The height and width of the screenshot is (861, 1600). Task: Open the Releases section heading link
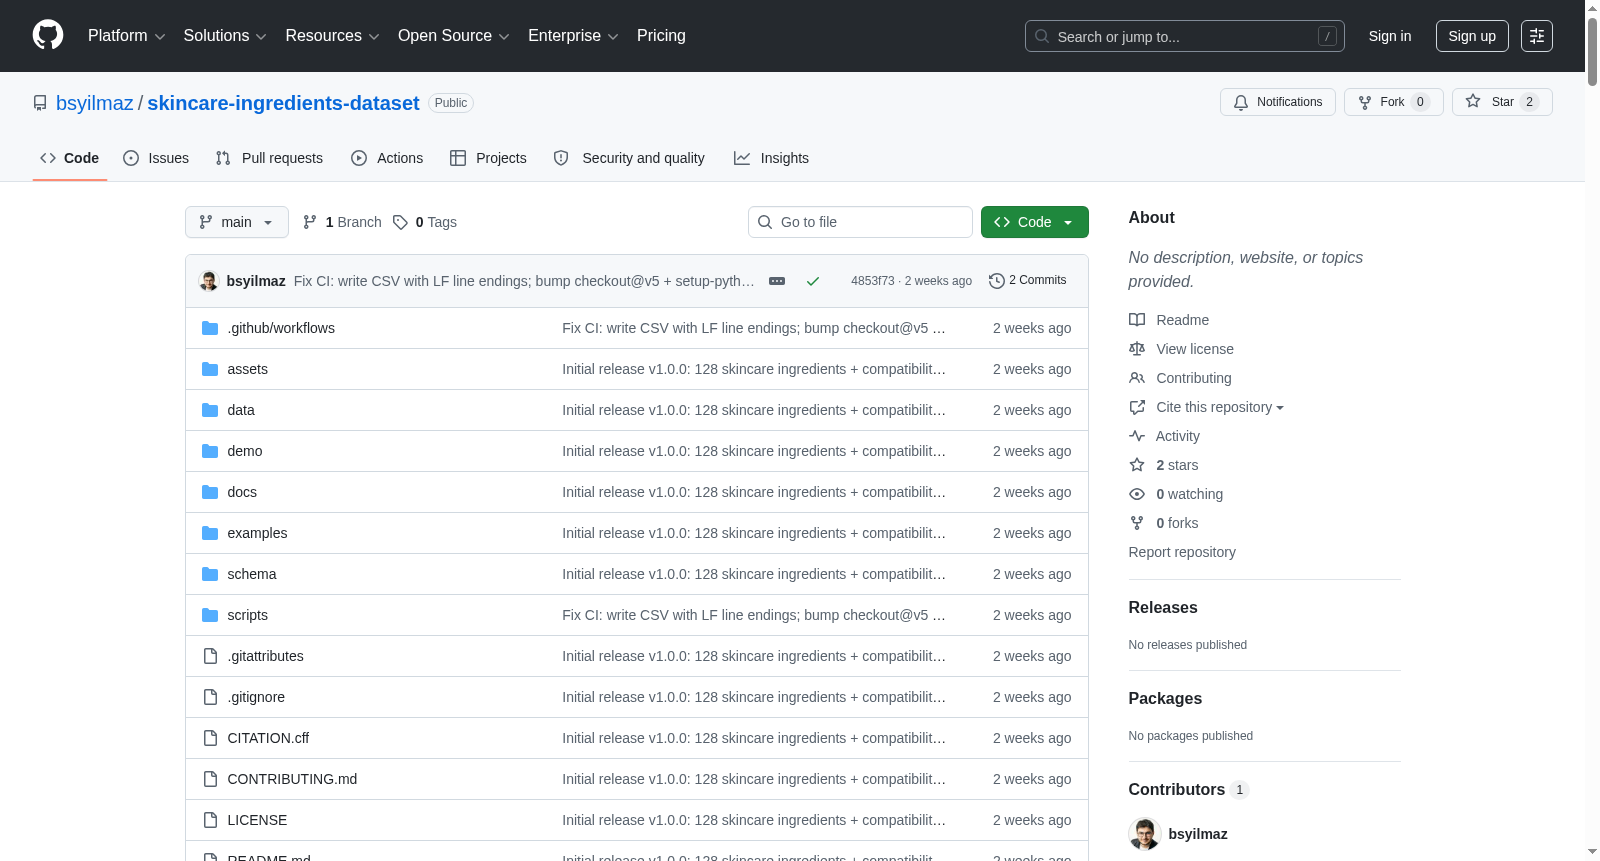point(1163,608)
